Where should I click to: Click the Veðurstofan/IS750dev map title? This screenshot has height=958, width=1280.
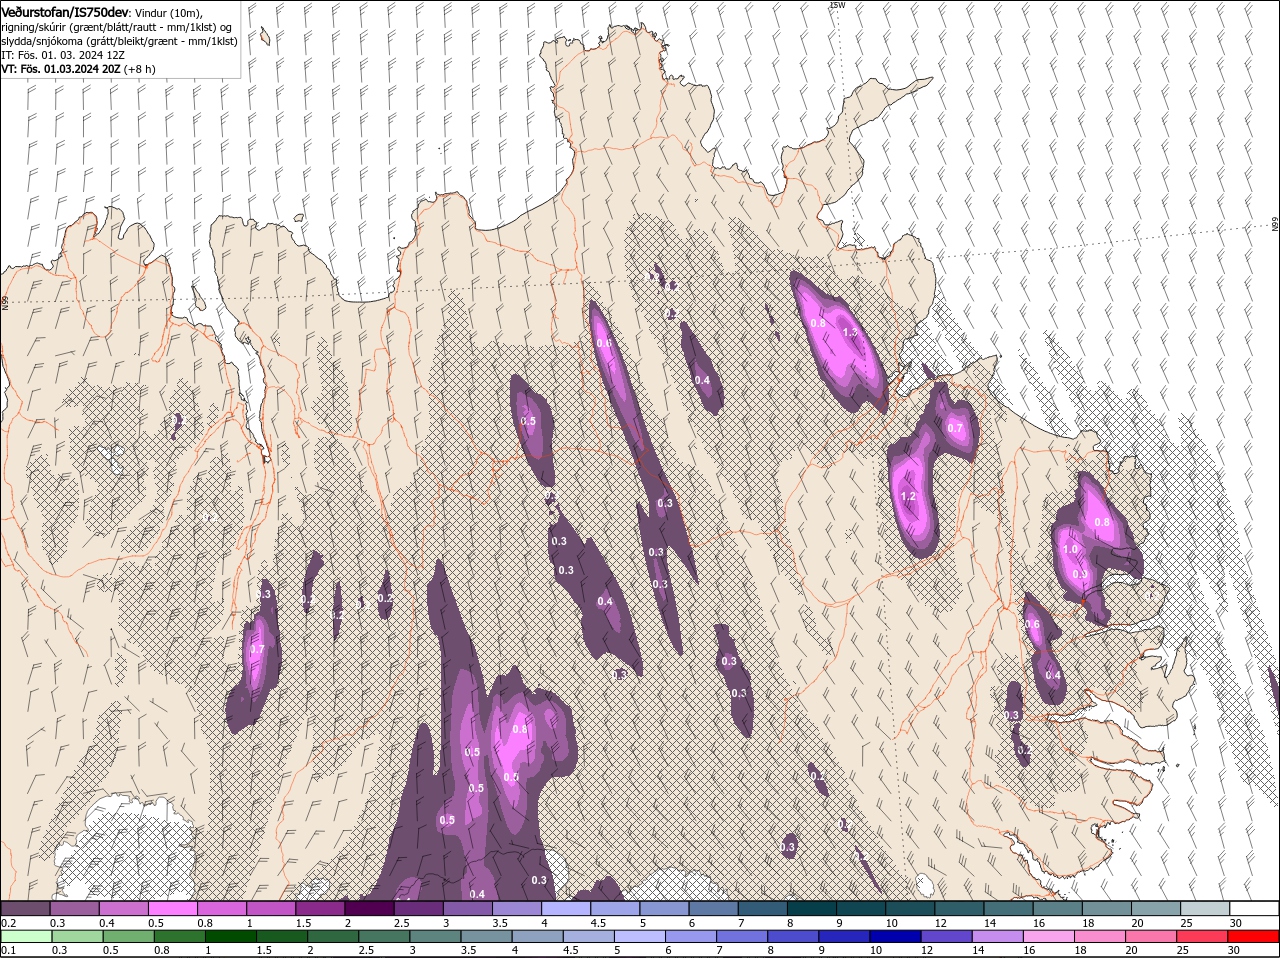point(65,11)
